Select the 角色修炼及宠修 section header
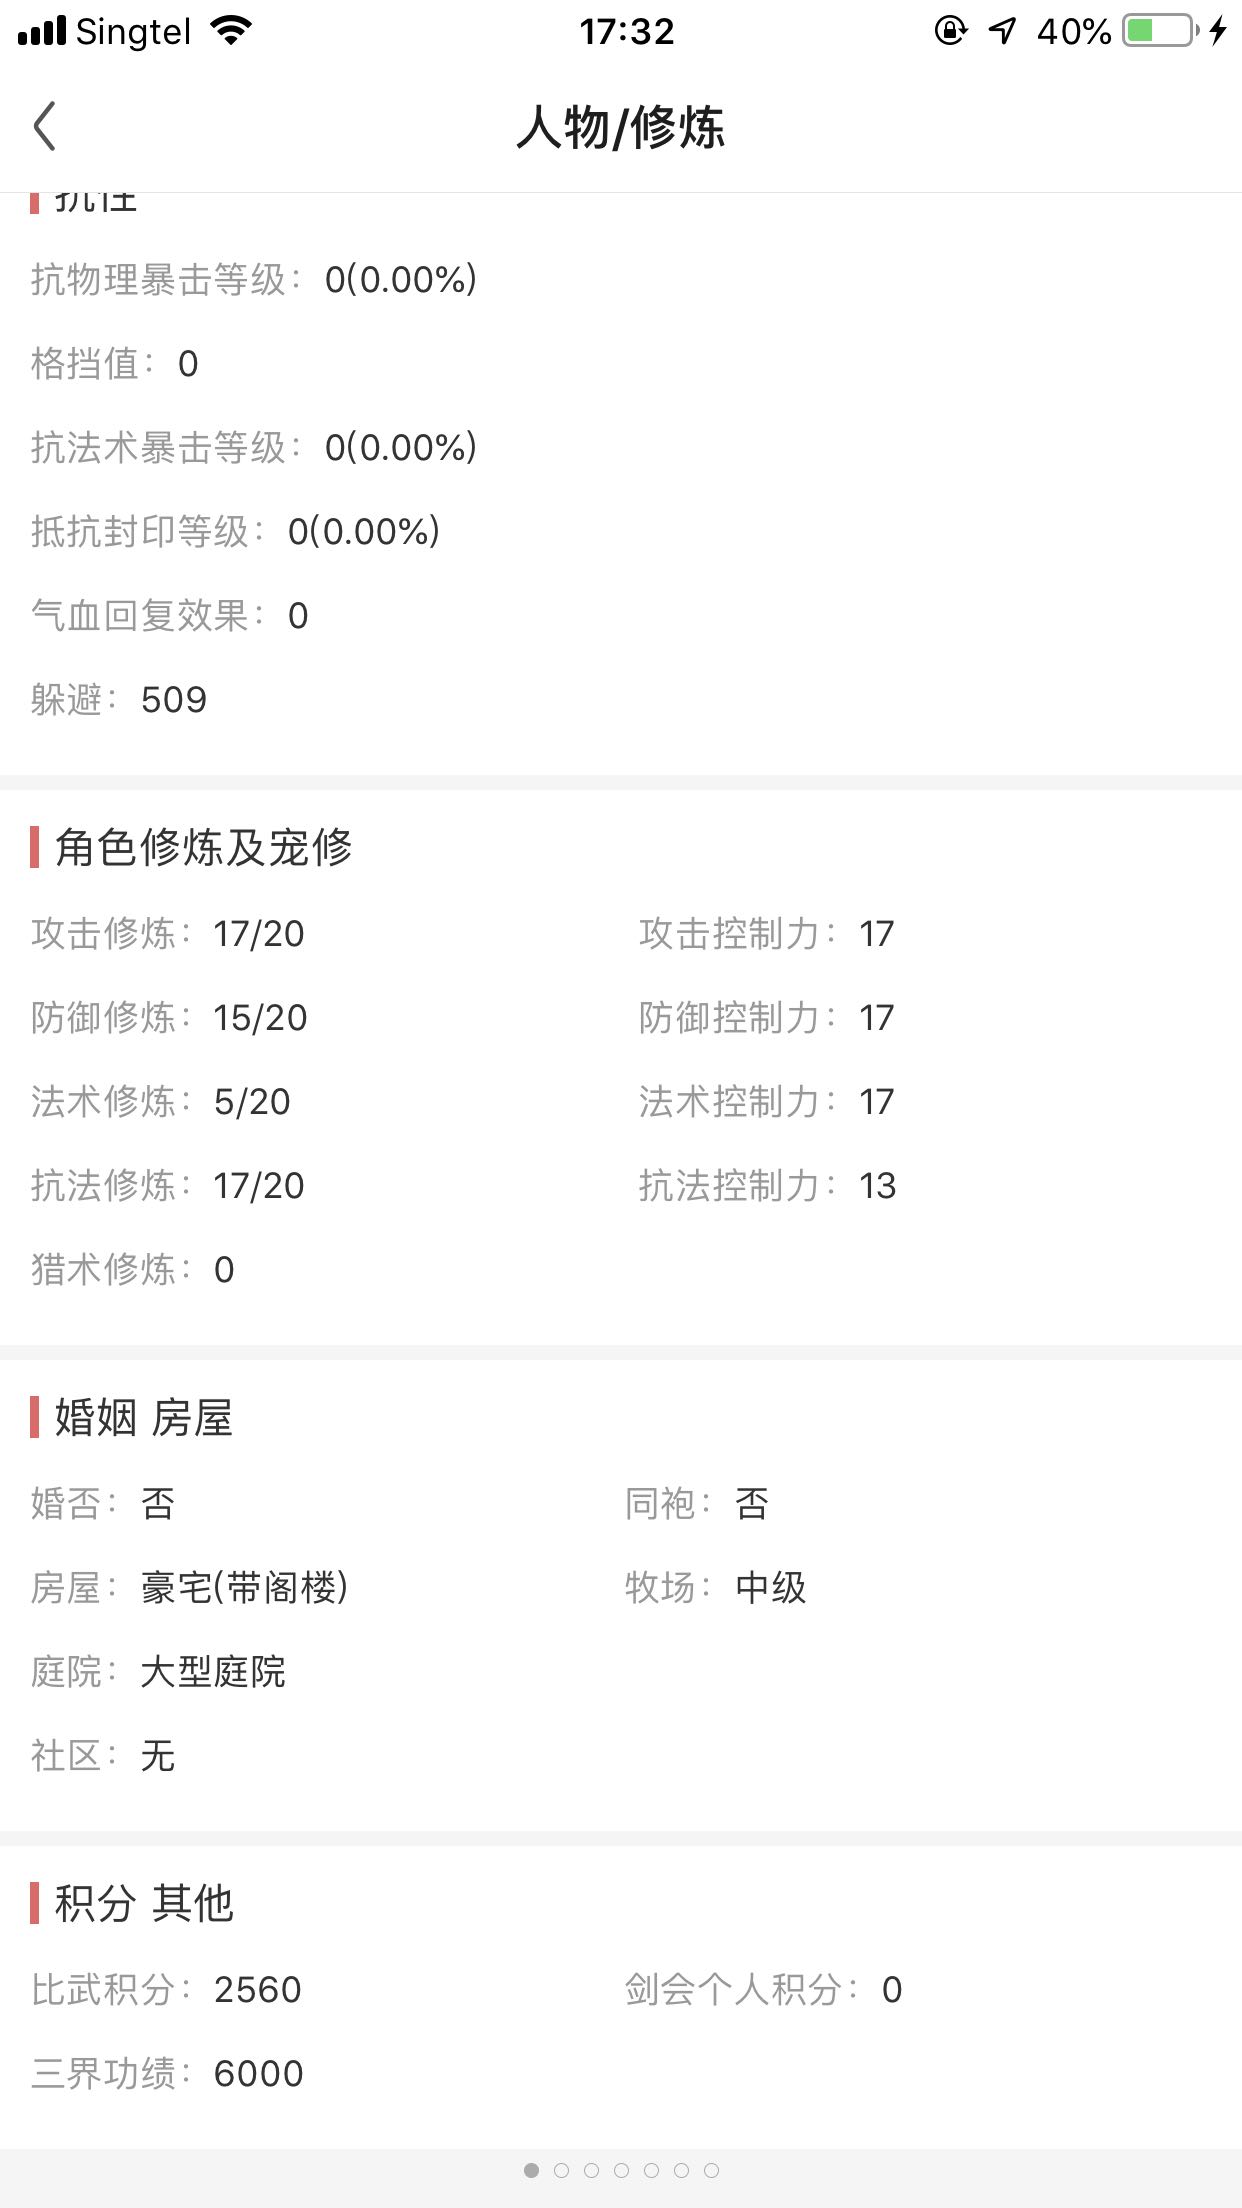The height and width of the screenshot is (2208, 1242). point(203,847)
